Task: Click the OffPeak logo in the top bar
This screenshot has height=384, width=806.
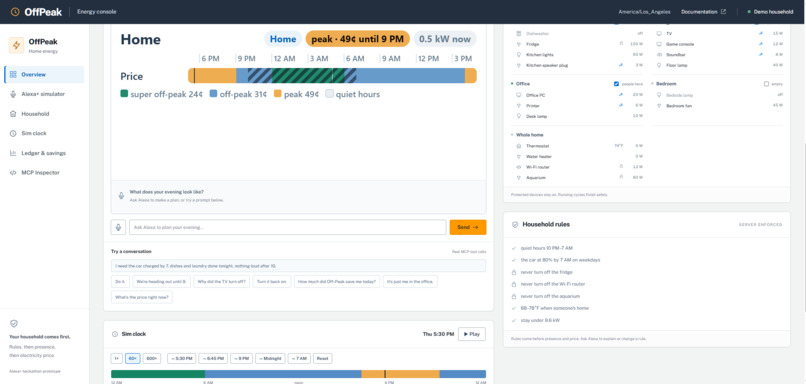Action: [36, 12]
